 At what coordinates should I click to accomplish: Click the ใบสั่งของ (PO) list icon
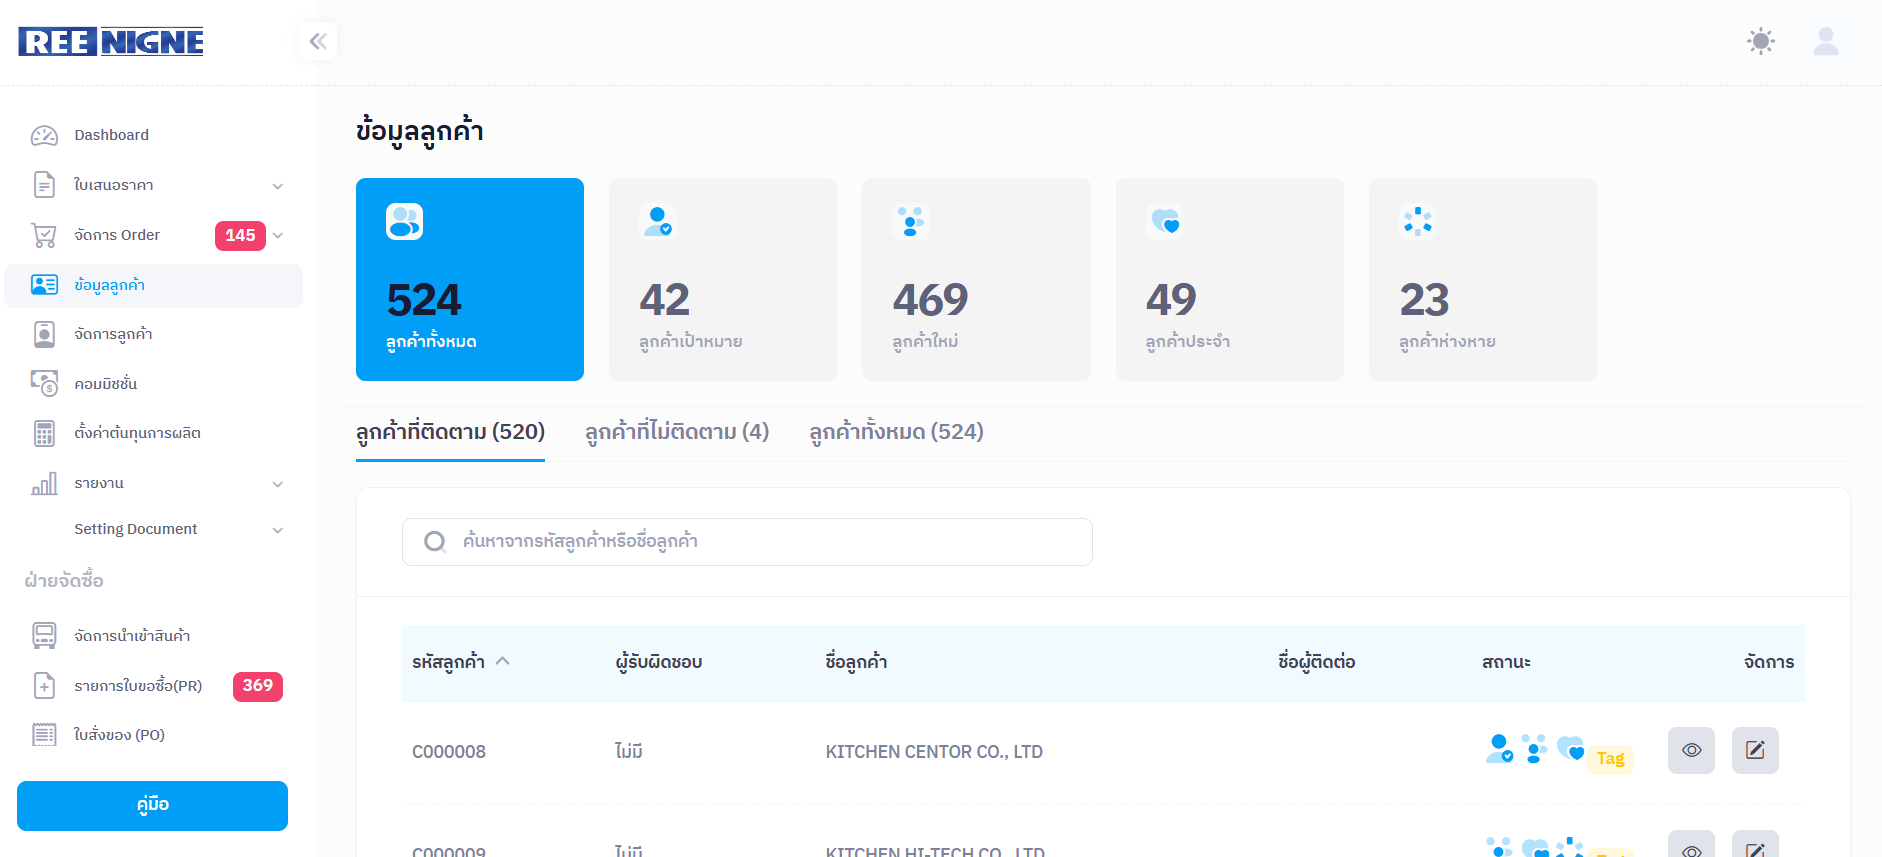(44, 735)
